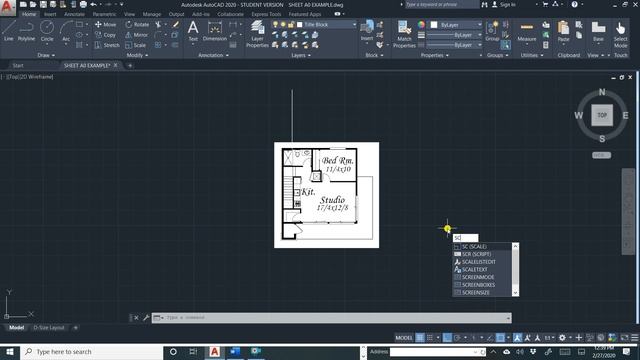The height and width of the screenshot is (360, 640).
Task: Open the Home ribbon tab
Action: pos(29,14)
